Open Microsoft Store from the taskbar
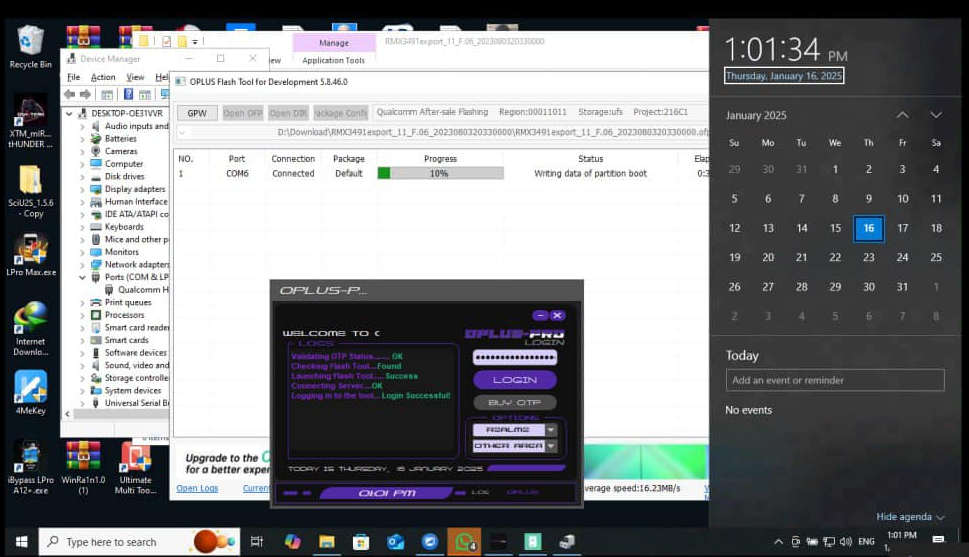Screen dimensions: 969x557 [361, 542]
